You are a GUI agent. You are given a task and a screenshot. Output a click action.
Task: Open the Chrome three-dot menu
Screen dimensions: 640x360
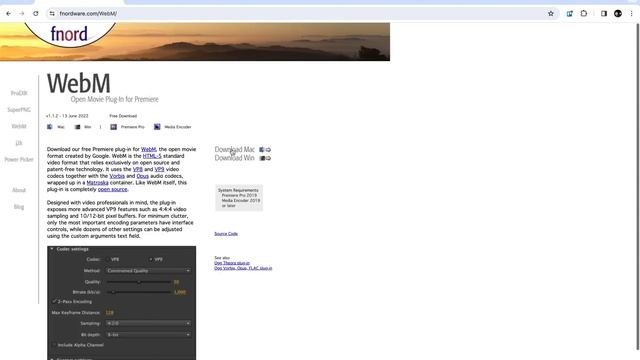point(631,13)
